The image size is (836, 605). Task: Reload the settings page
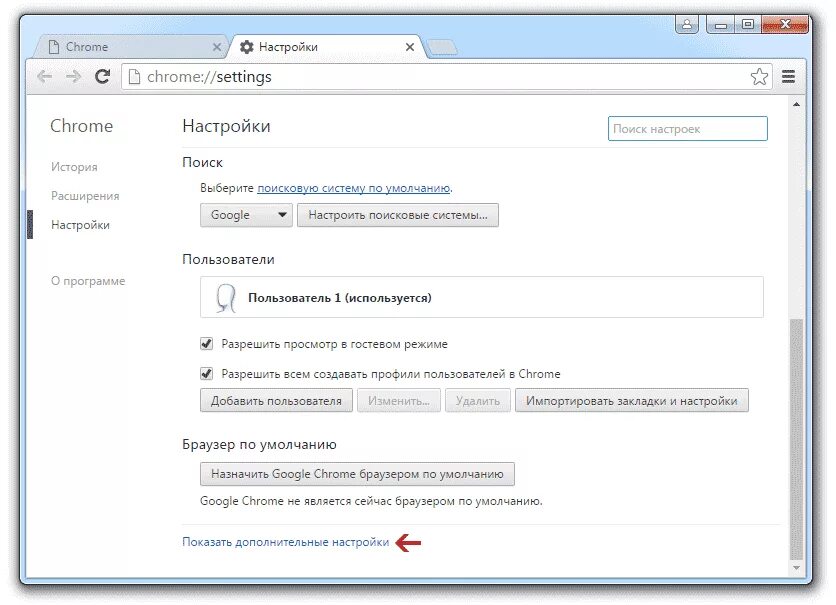102,77
